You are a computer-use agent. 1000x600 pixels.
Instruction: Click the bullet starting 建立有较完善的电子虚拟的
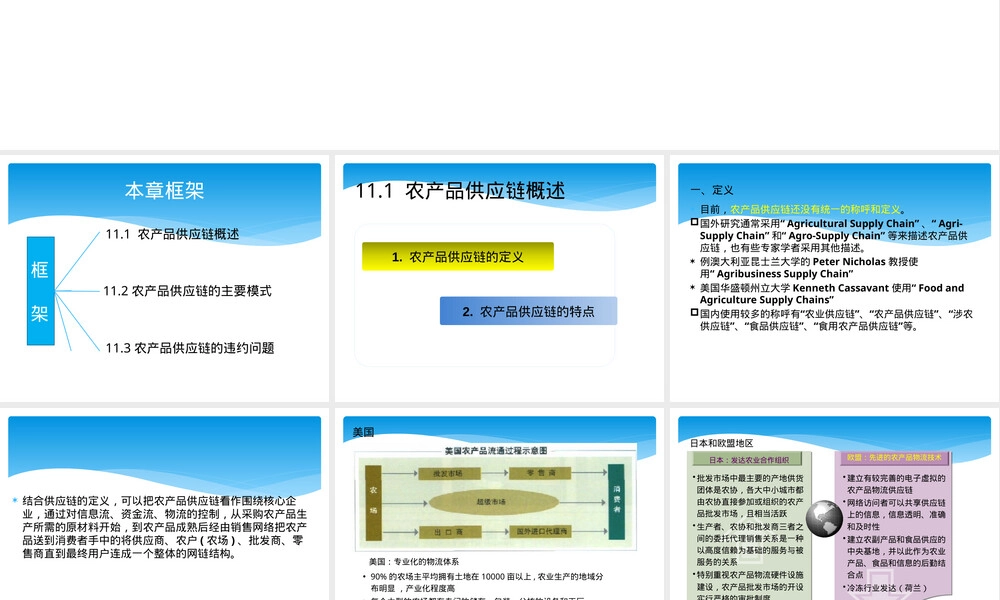pos(894,484)
